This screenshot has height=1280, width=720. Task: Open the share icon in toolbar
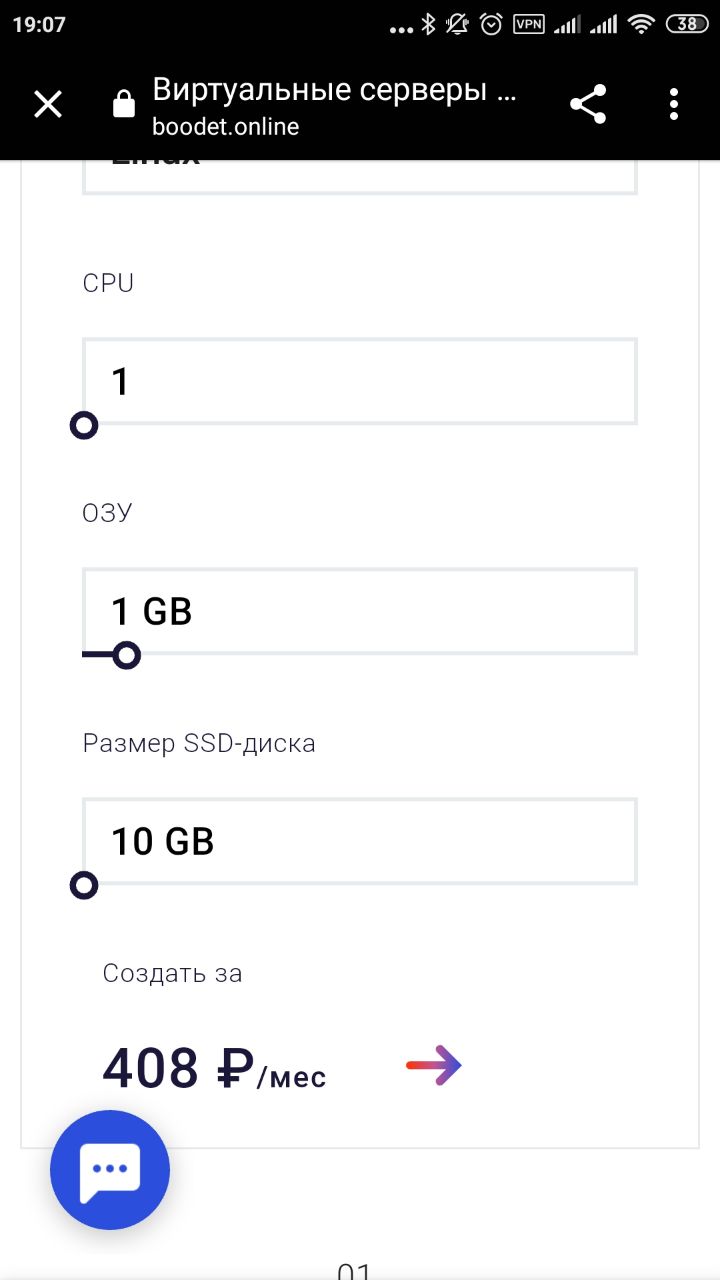(588, 104)
